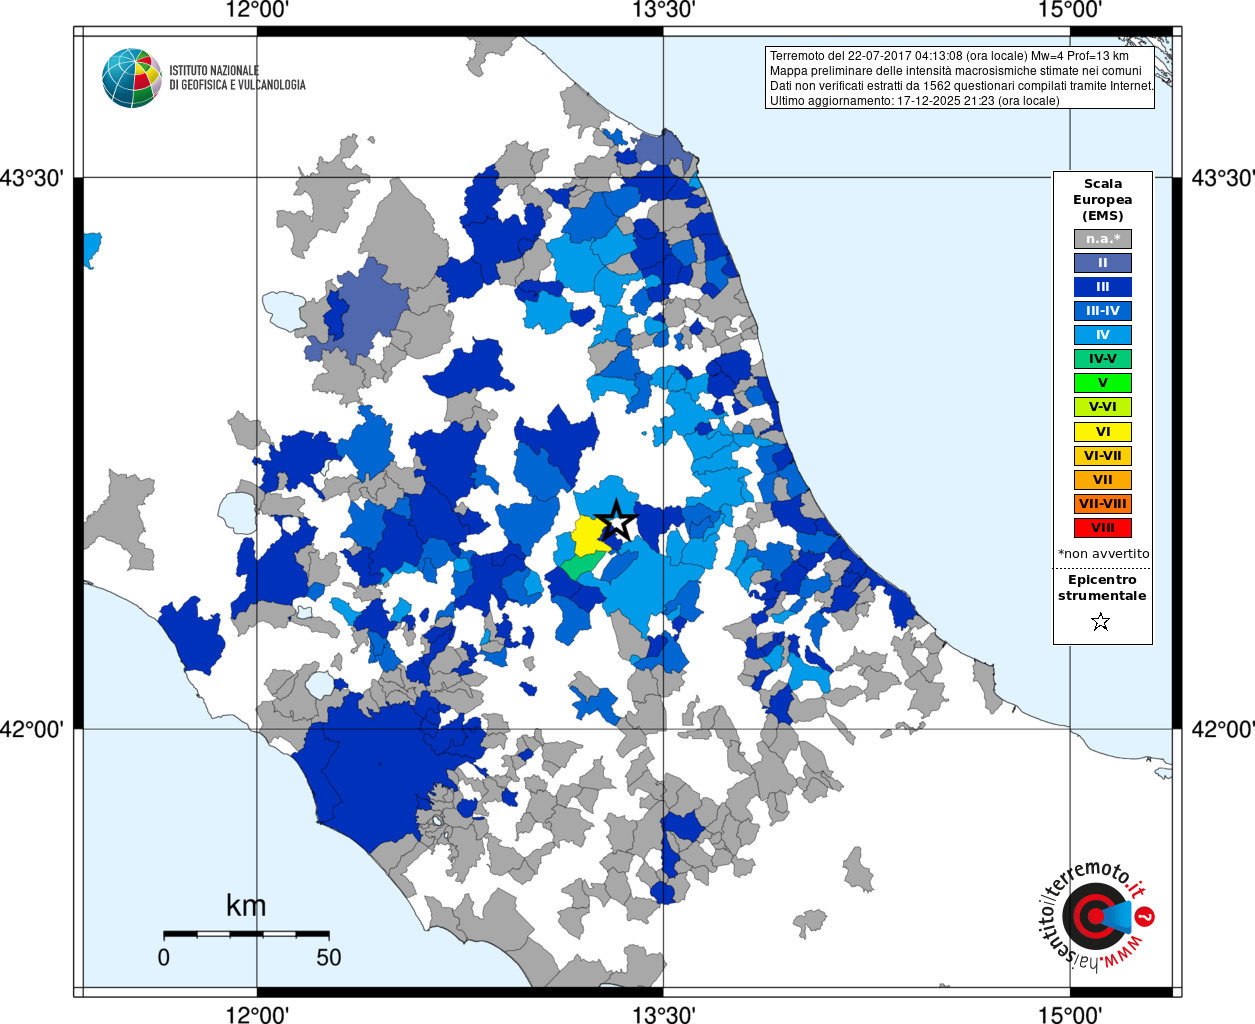Click the gray n.a. legend swatch
The width and height of the screenshot is (1255, 1024).
pyautogui.click(x=1103, y=239)
